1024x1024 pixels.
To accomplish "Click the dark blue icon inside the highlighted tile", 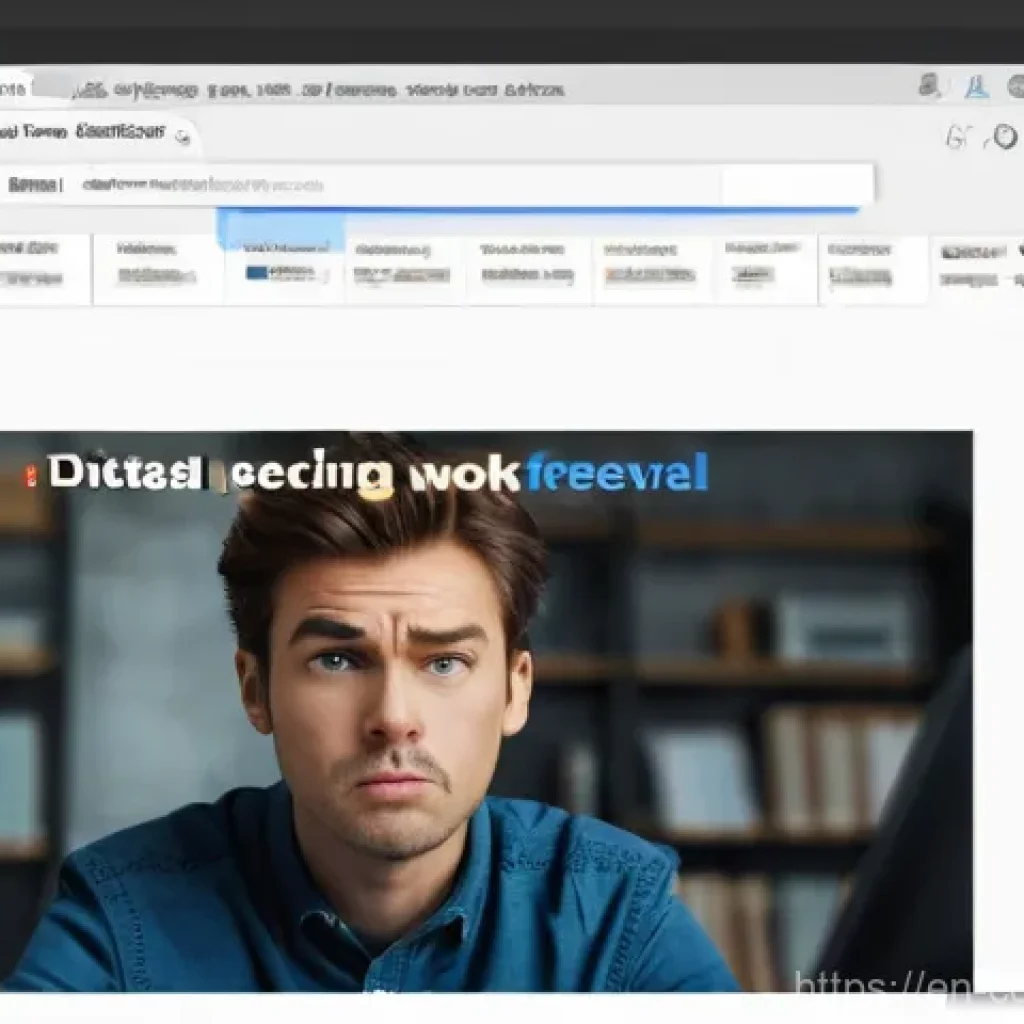I will click(257, 273).
